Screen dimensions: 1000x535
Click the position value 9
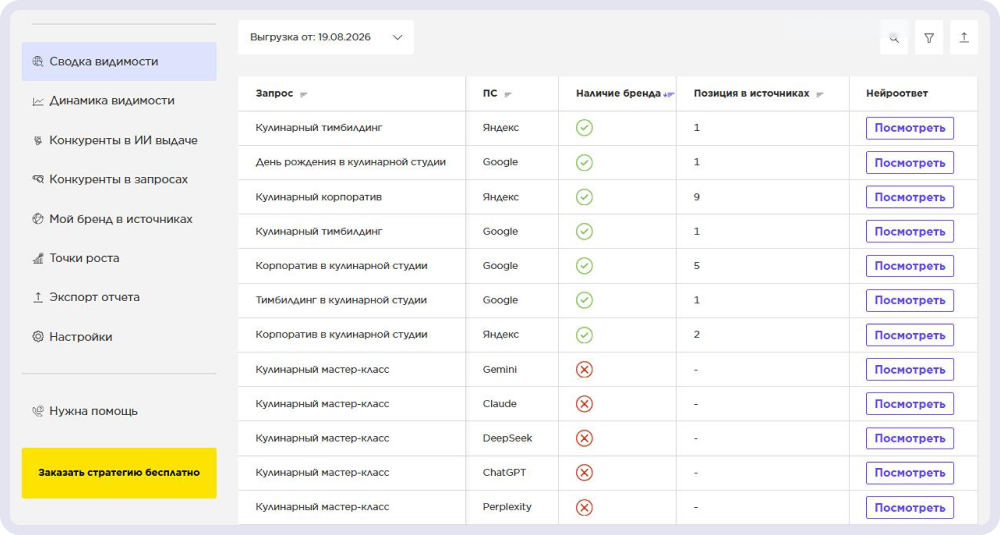tap(696, 197)
